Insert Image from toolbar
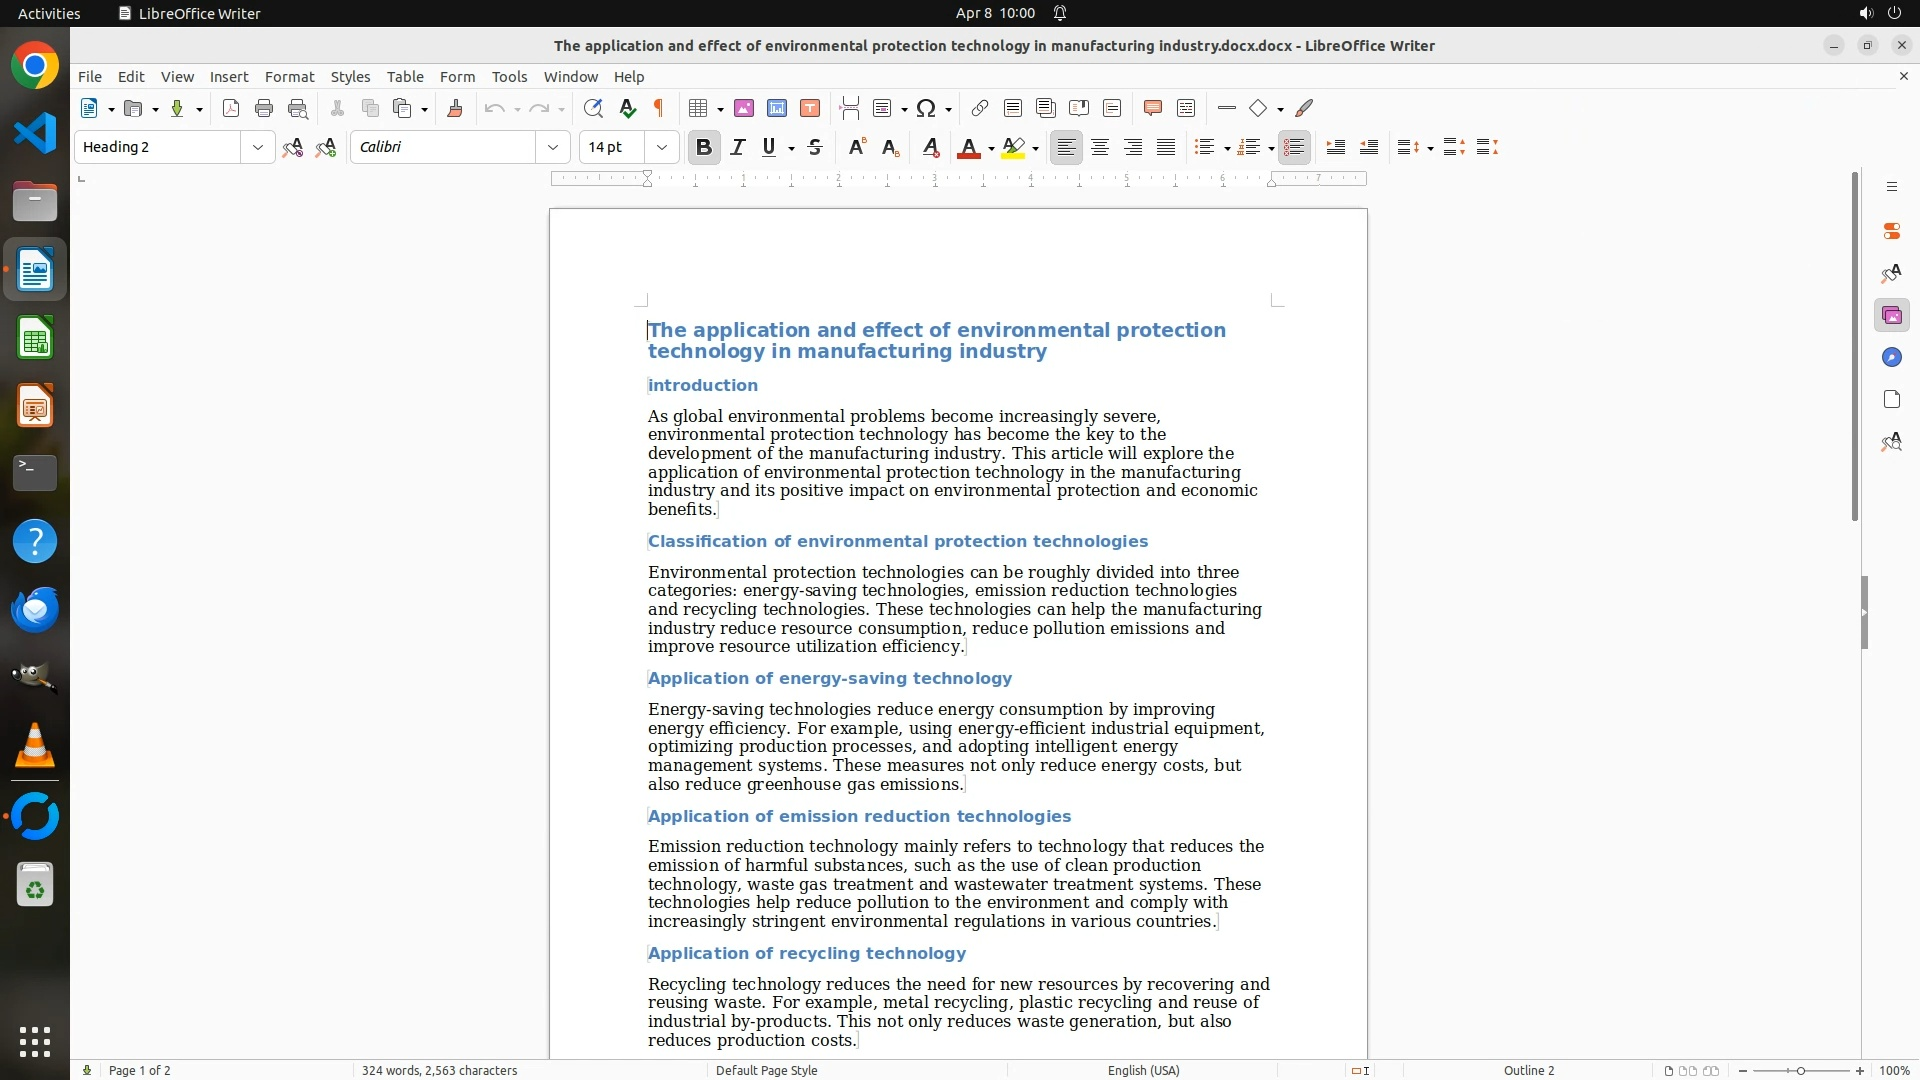 (x=744, y=109)
